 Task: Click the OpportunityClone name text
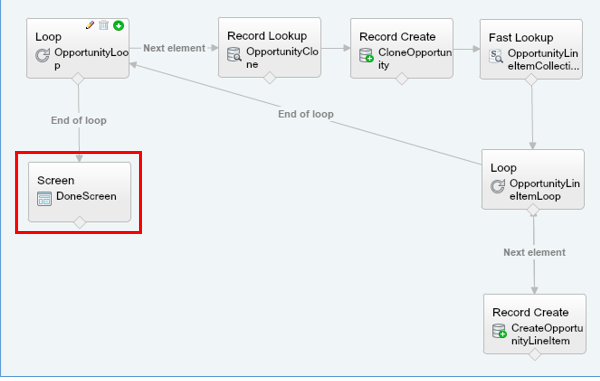(x=282, y=58)
